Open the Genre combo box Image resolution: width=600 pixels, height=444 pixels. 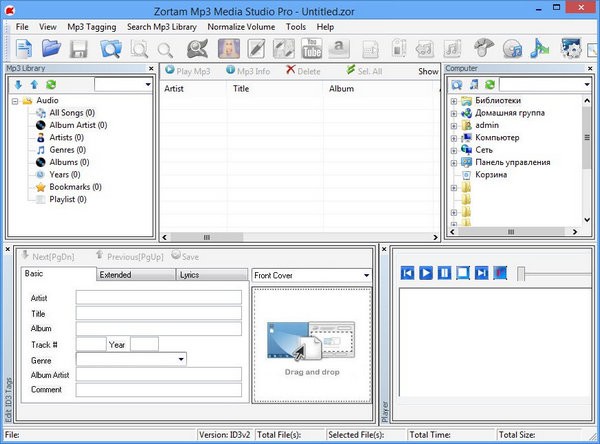(x=180, y=358)
